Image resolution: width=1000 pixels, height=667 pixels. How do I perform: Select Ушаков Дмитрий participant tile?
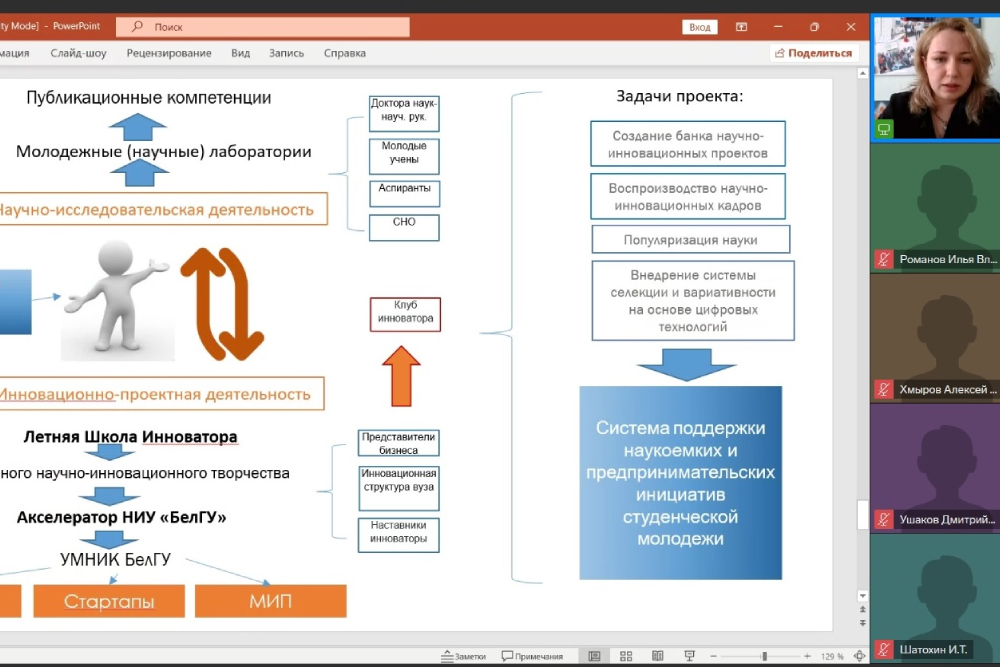click(936, 467)
